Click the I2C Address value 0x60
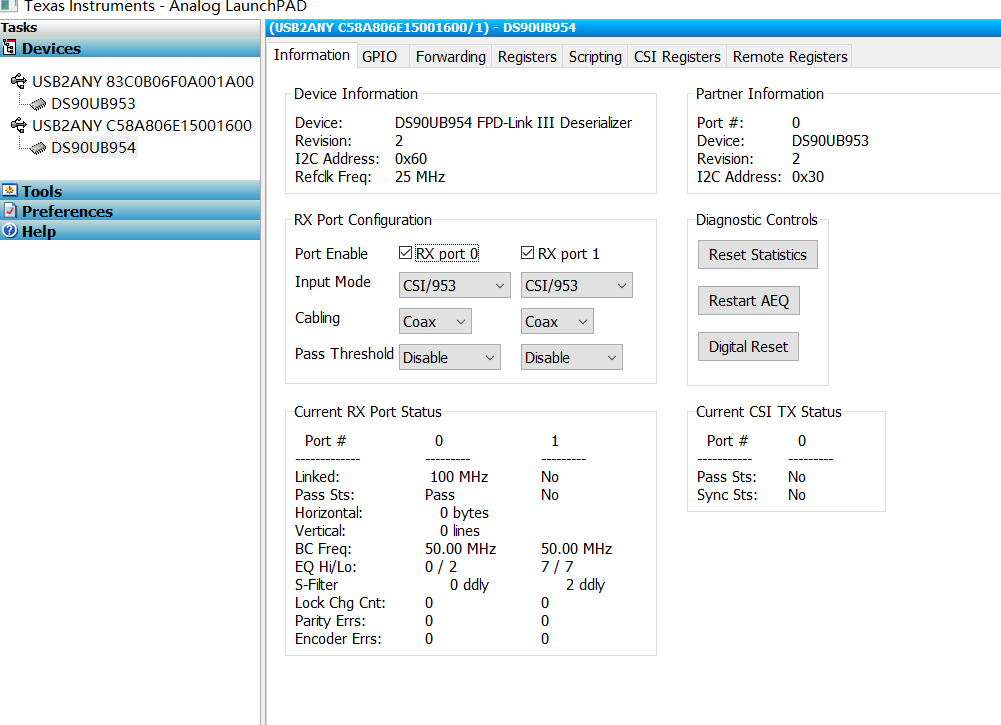 pyautogui.click(x=411, y=159)
